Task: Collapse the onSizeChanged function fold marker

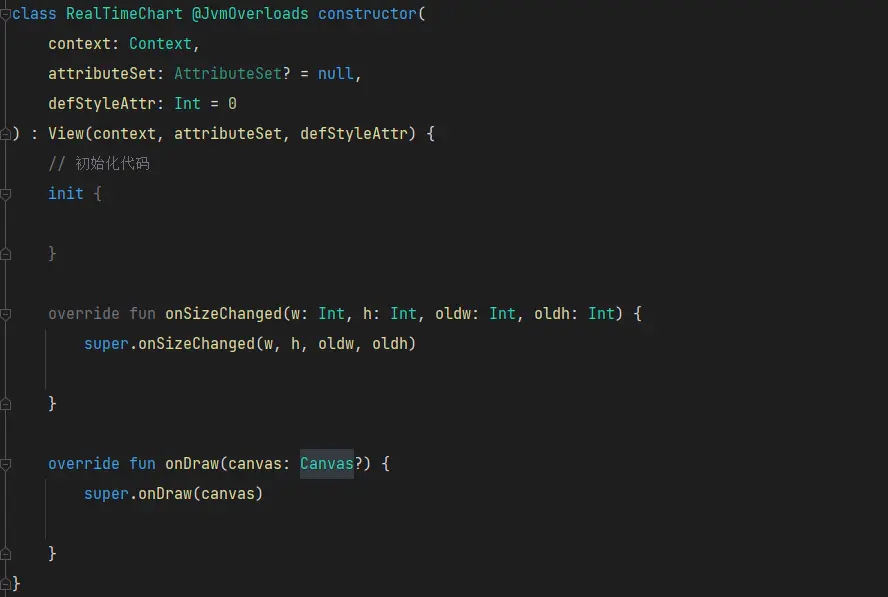Action: pyautogui.click(x=6, y=314)
